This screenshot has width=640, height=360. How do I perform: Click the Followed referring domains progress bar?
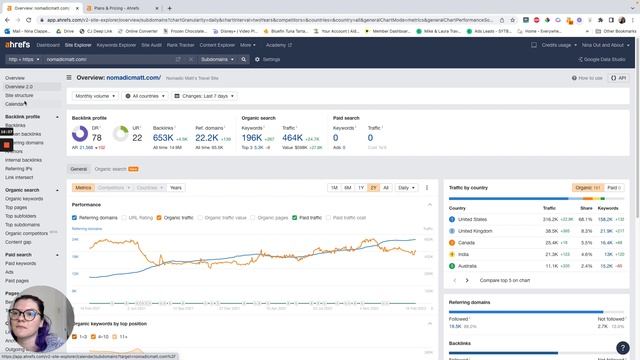click(x=526, y=312)
